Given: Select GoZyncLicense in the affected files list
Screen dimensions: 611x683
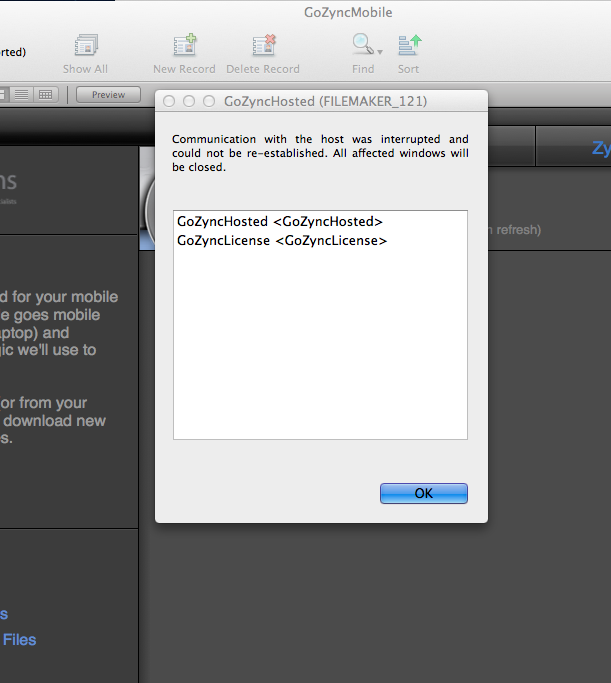Looking at the screenshot, I should click(x=281, y=241).
